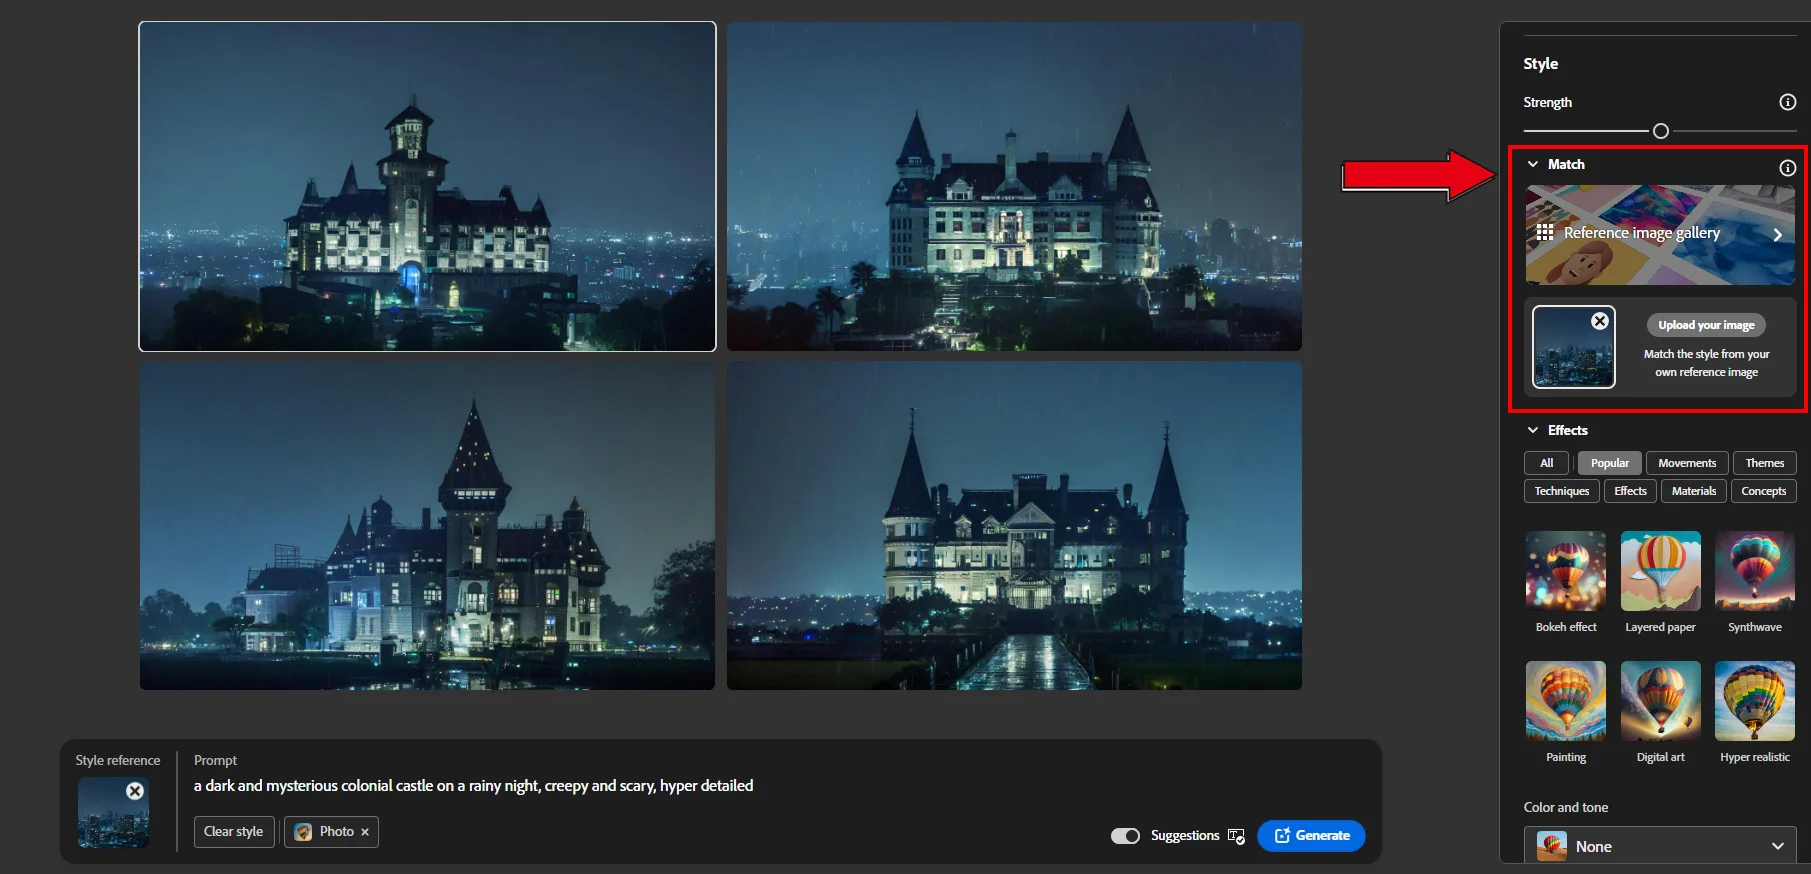Switch to Materials effects tab
Image resolution: width=1811 pixels, height=874 pixels.
point(1694,491)
